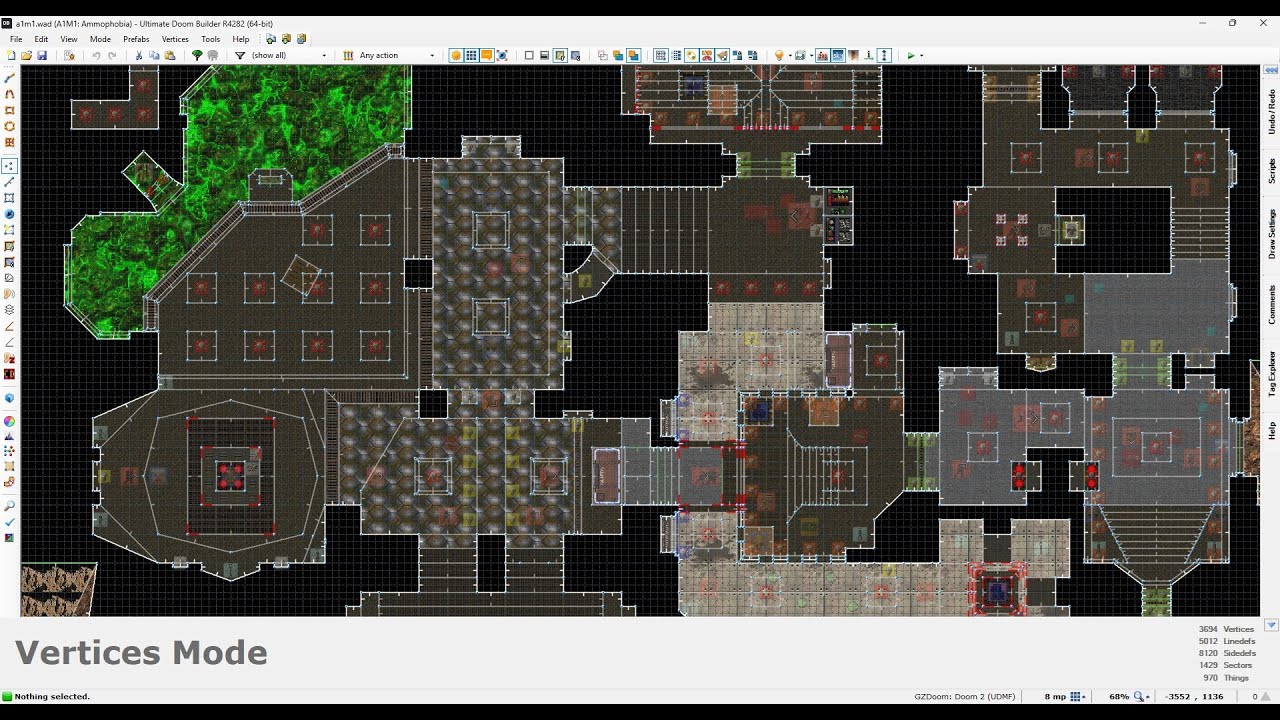Click the '68%' zoom value

coord(1118,696)
